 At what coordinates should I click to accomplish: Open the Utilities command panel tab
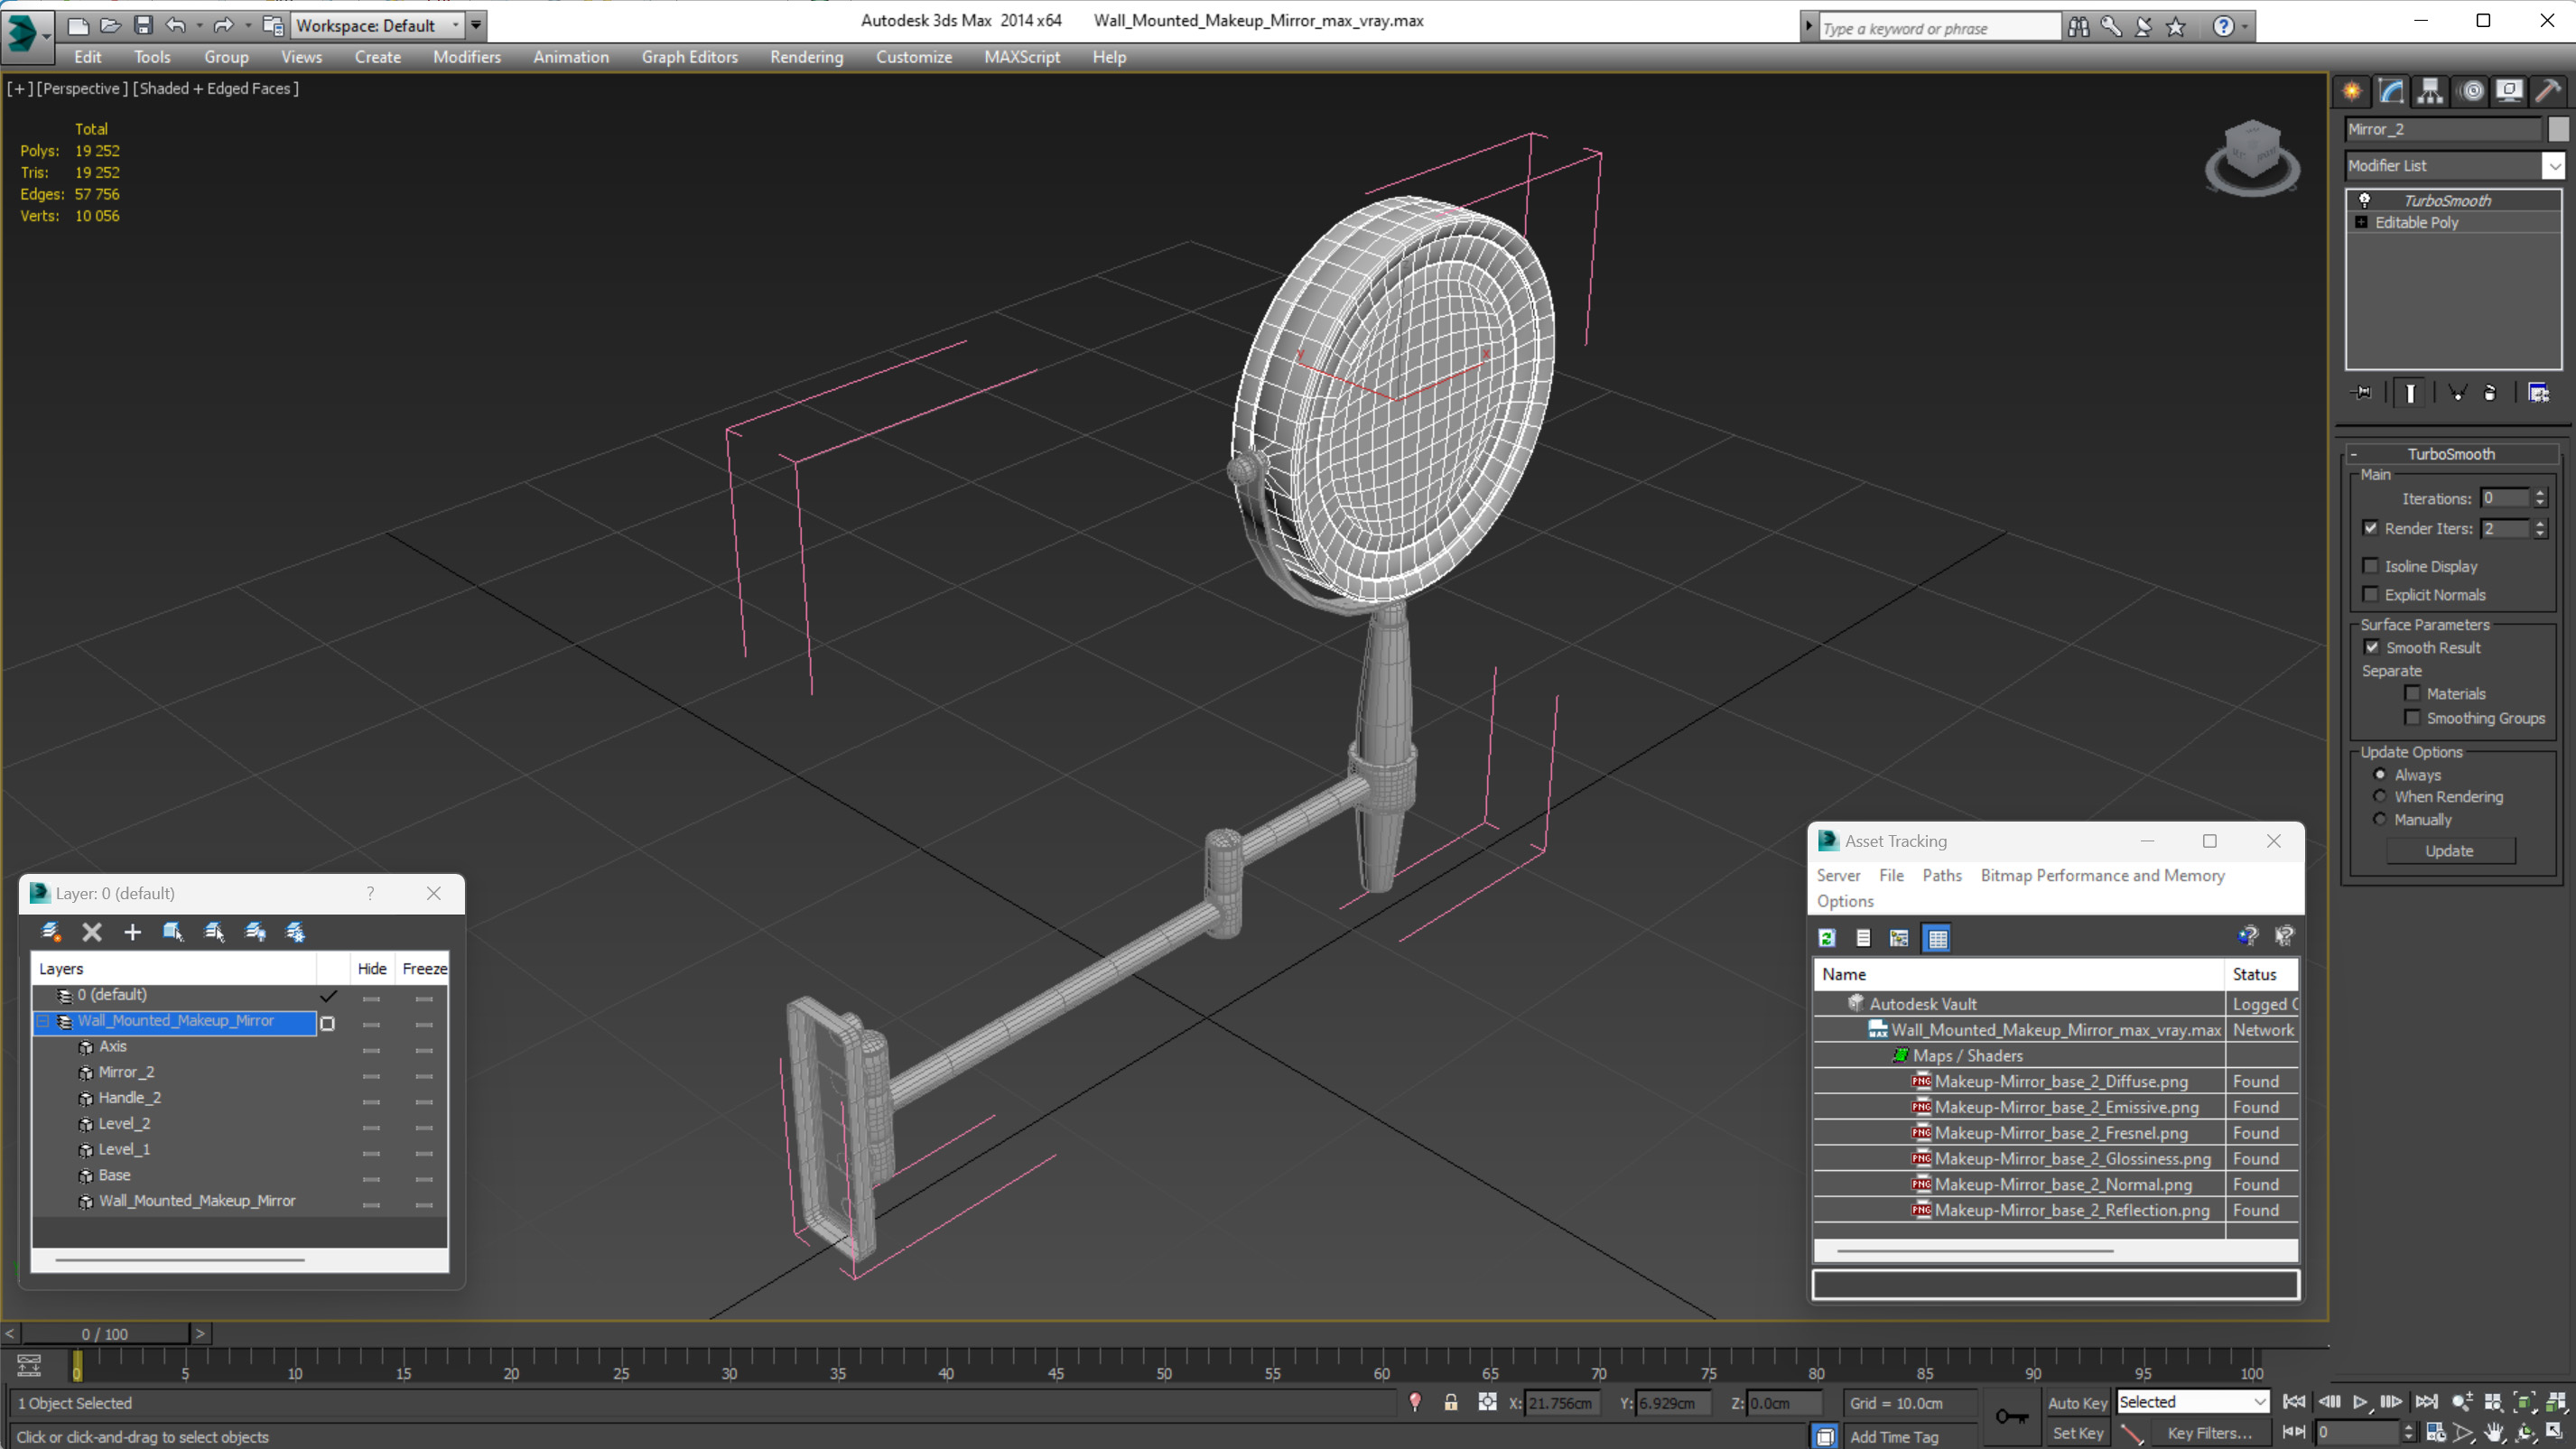[x=2549, y=91]
